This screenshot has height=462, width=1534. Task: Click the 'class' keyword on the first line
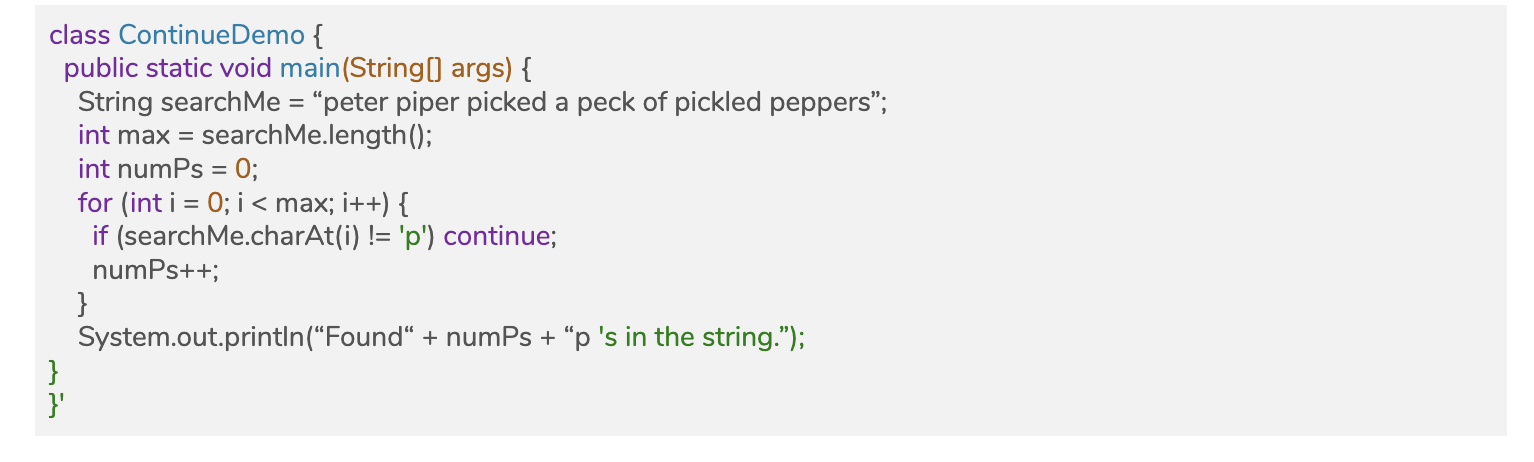(80, 35)
